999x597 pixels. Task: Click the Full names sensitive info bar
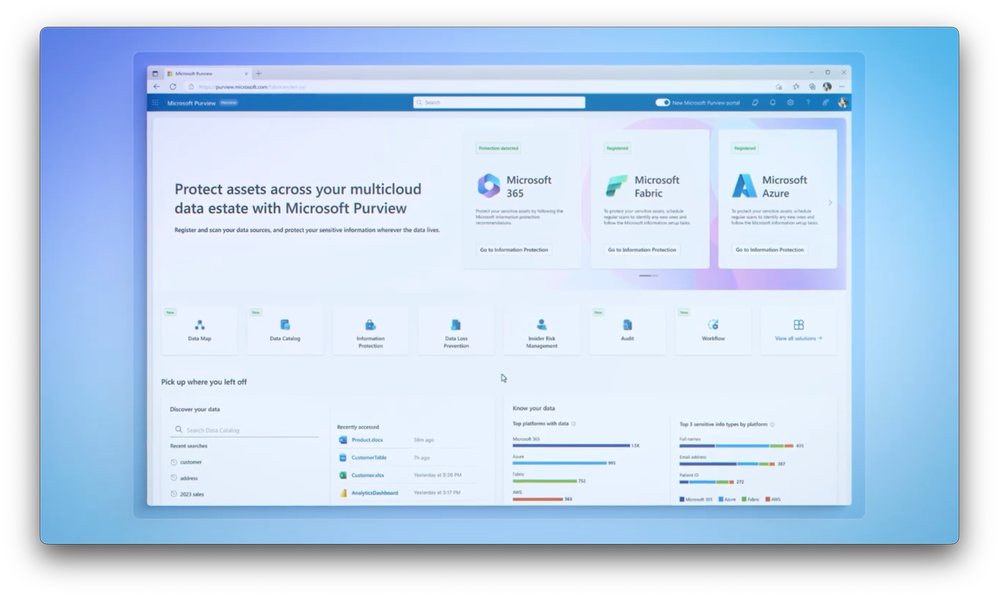736,446
